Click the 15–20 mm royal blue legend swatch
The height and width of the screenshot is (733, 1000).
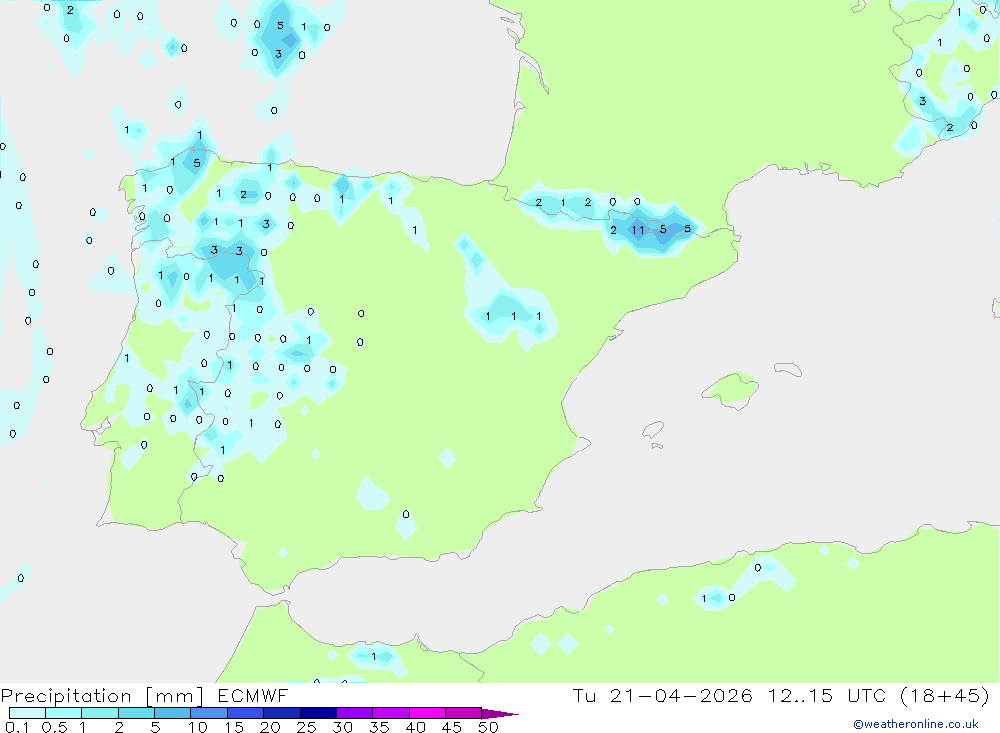coord(246,713)
